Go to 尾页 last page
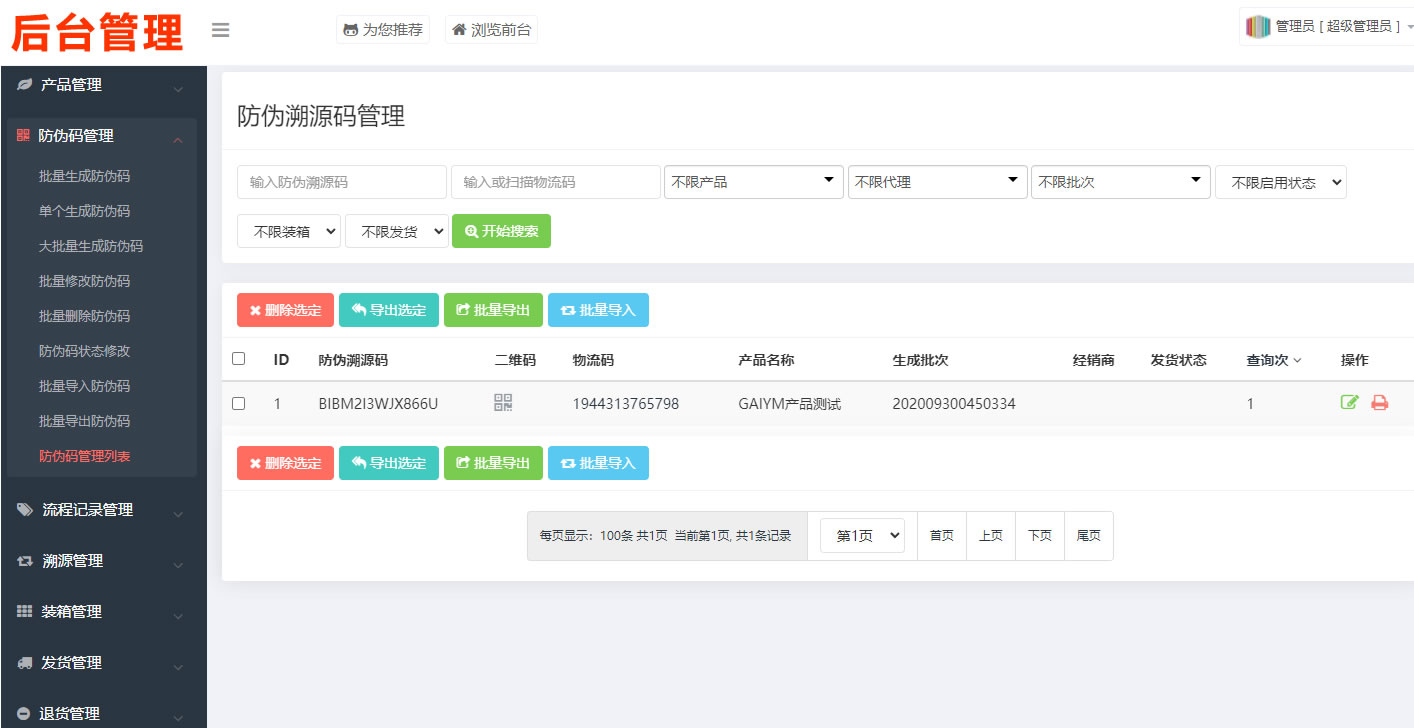The width and height of the screenshot is (1414, 728). [1089, 536]
